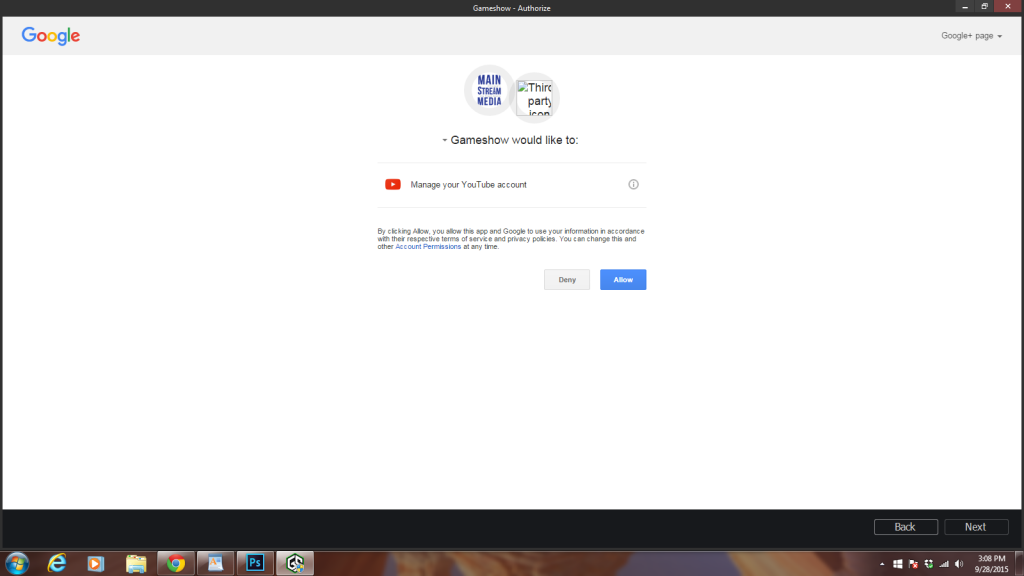Switch to Google Chrome in taskbar

(x=176, y=563)
